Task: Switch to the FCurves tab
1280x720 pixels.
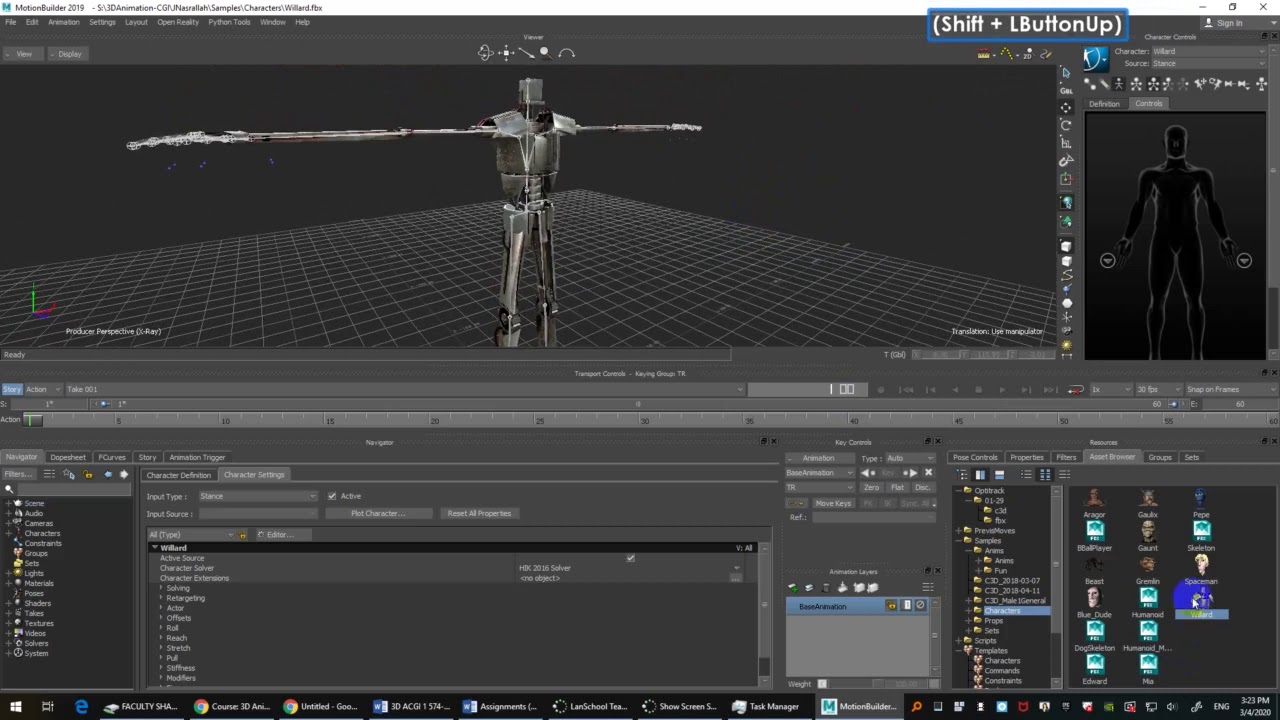Action: [x=112, y=457]
